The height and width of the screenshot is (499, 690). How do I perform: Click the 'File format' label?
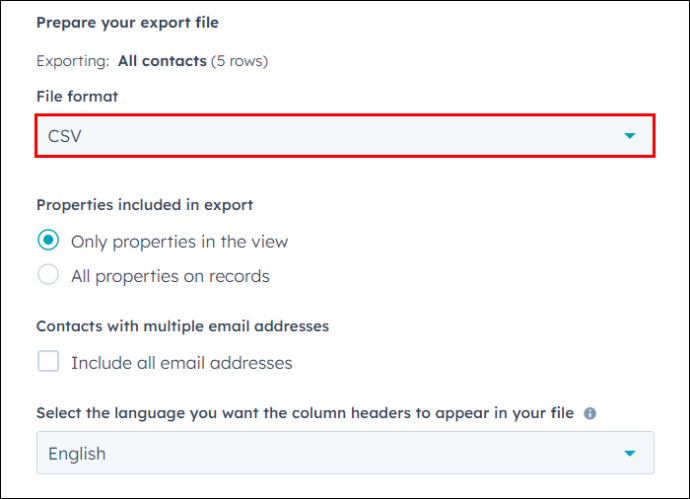[77, 96]
